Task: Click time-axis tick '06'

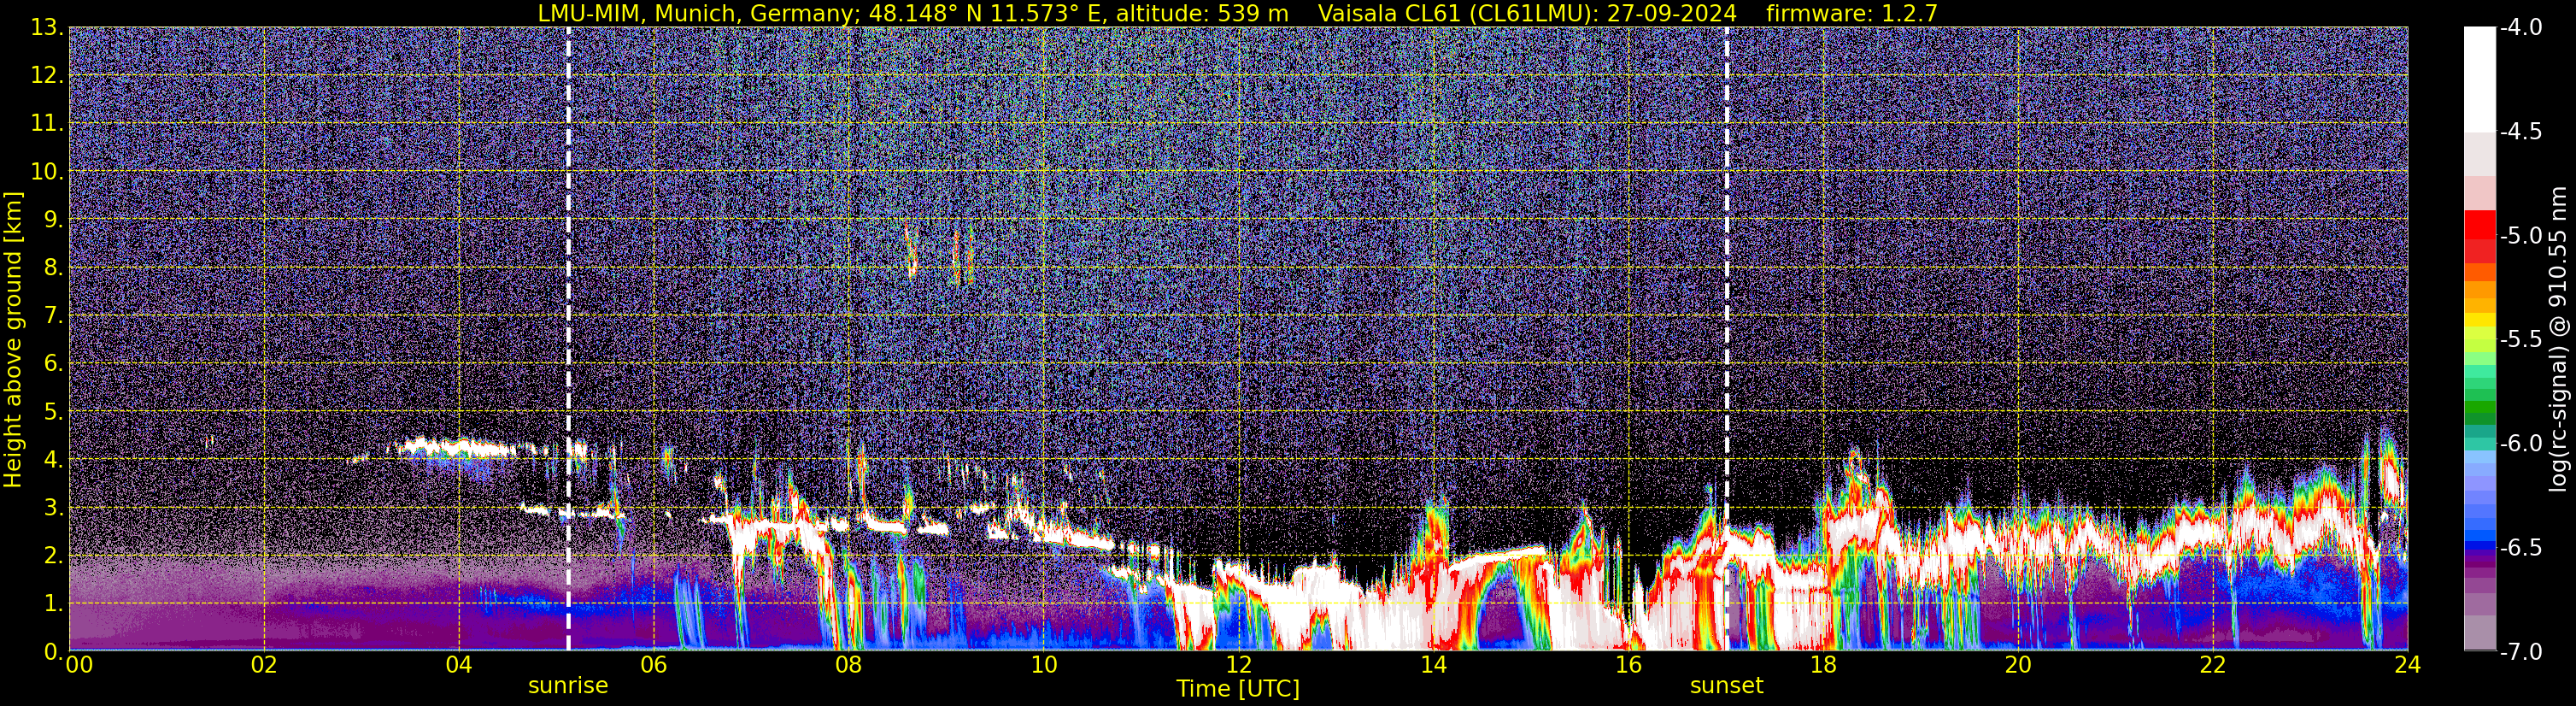Action: click(x=654, y=666)
